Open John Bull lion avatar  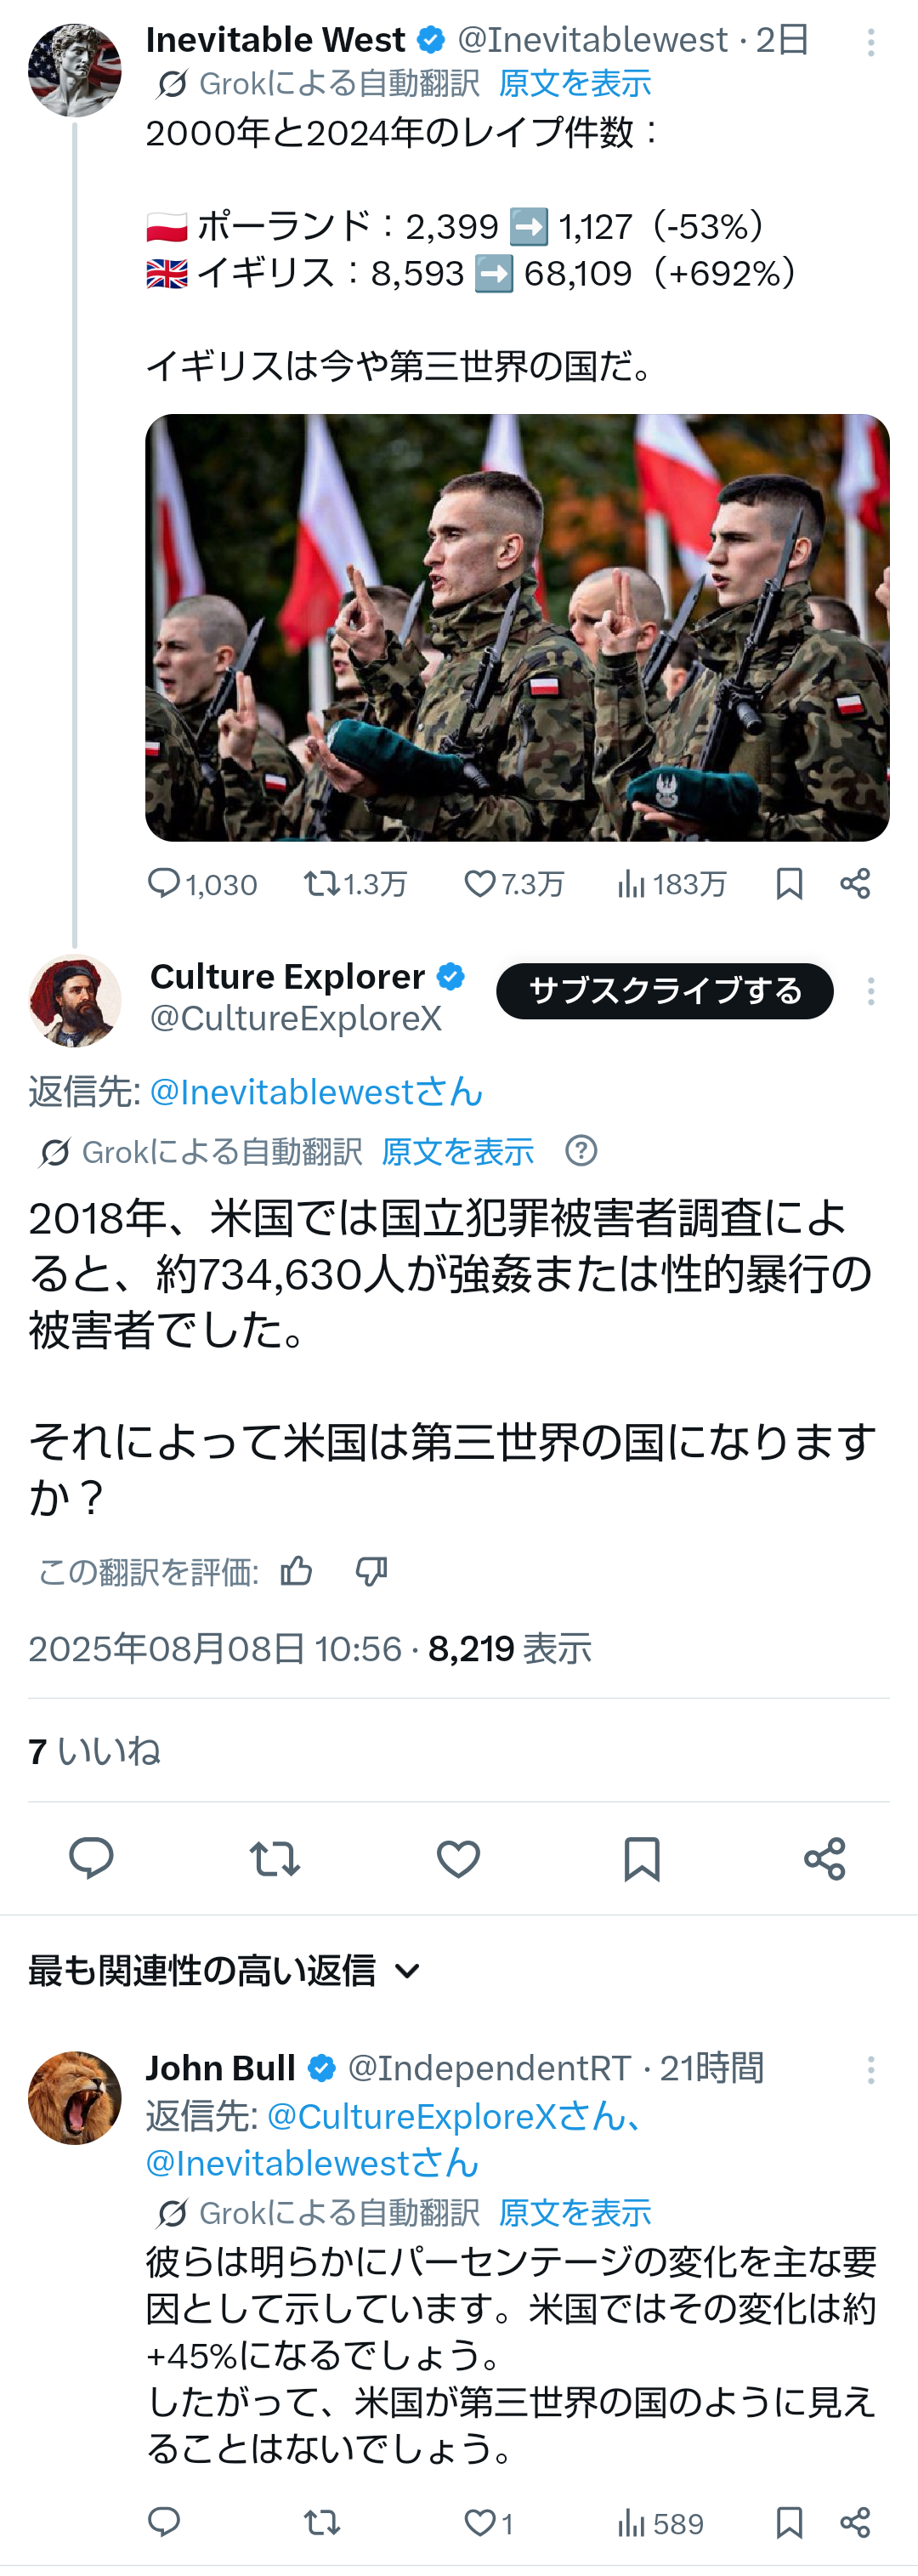(75, 2098)
